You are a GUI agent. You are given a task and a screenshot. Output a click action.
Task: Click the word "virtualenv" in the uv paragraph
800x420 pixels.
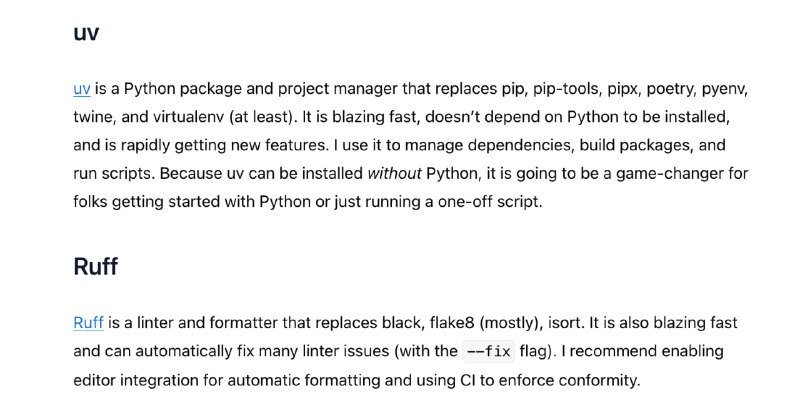coord(188,117)
